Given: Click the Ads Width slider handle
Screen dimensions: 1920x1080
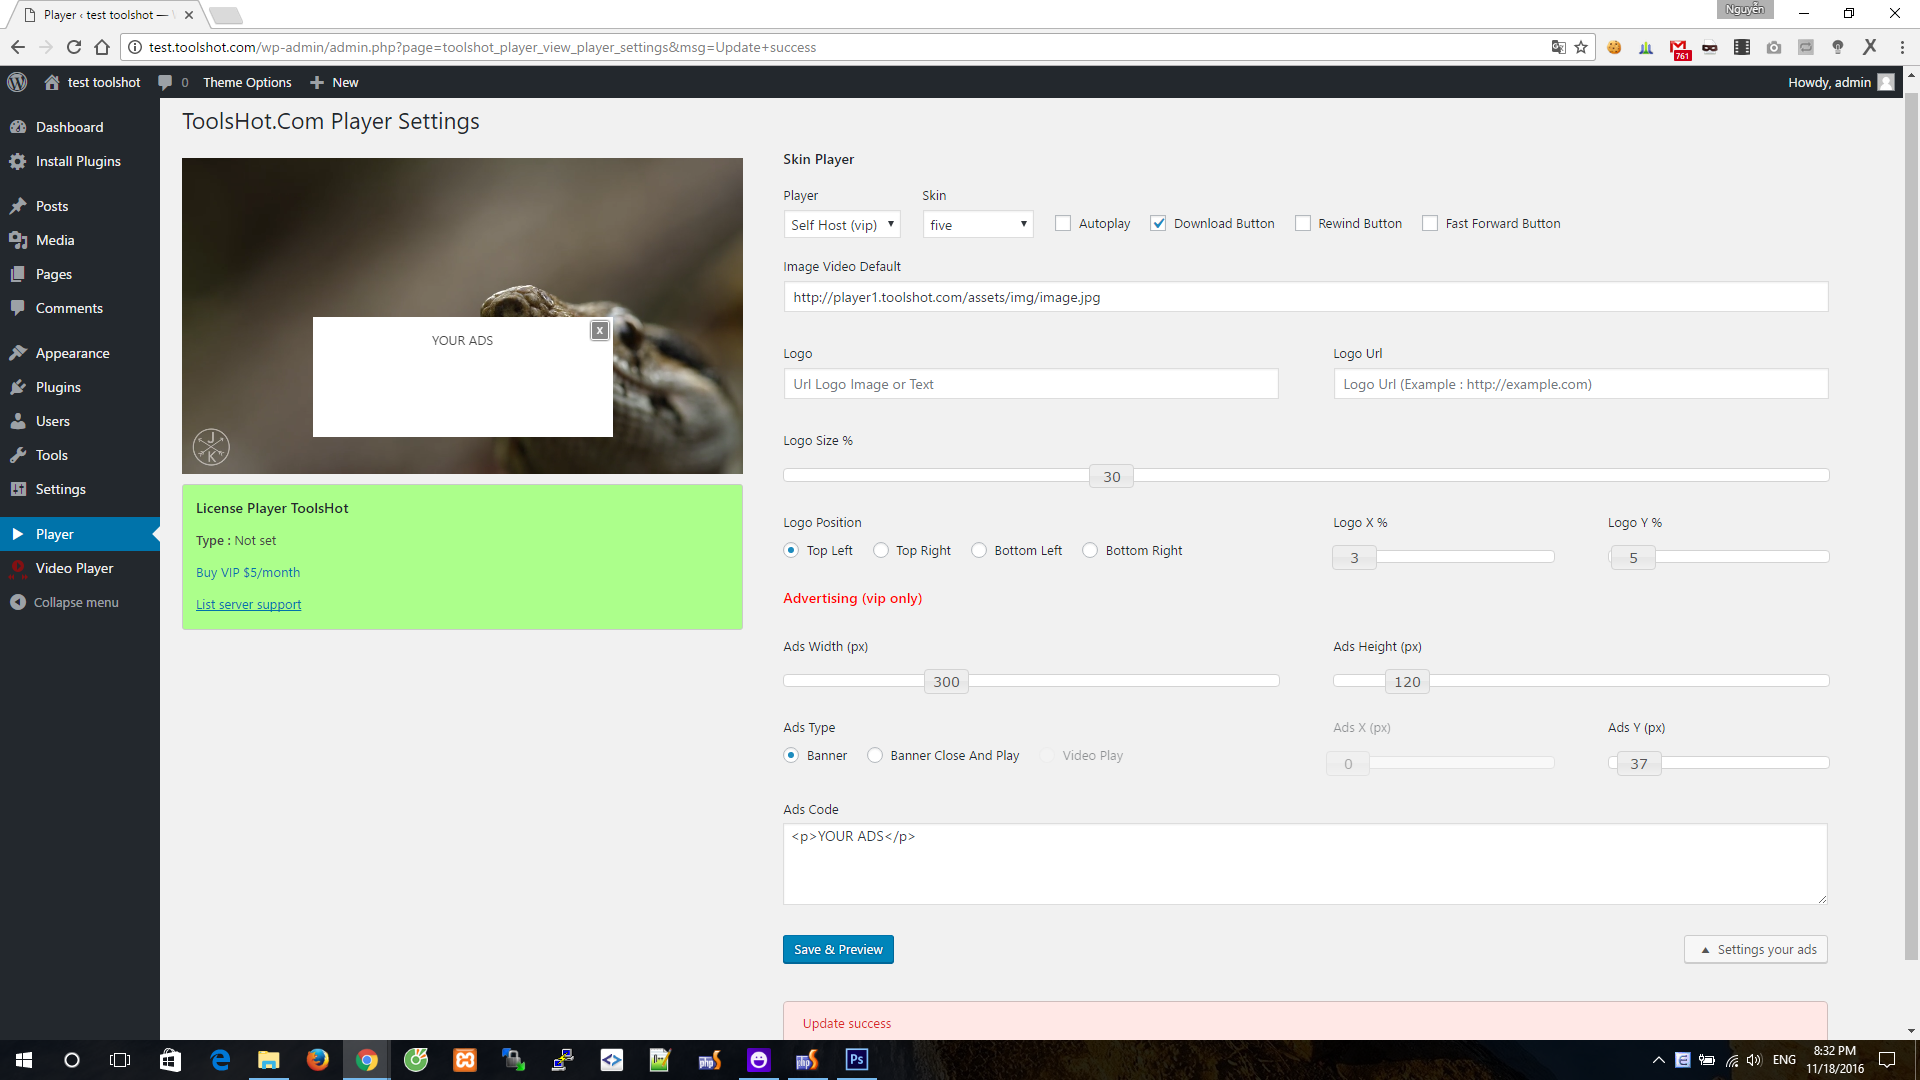Looking at the screenshot, I should pyautogui.click(x=946, y=682).
